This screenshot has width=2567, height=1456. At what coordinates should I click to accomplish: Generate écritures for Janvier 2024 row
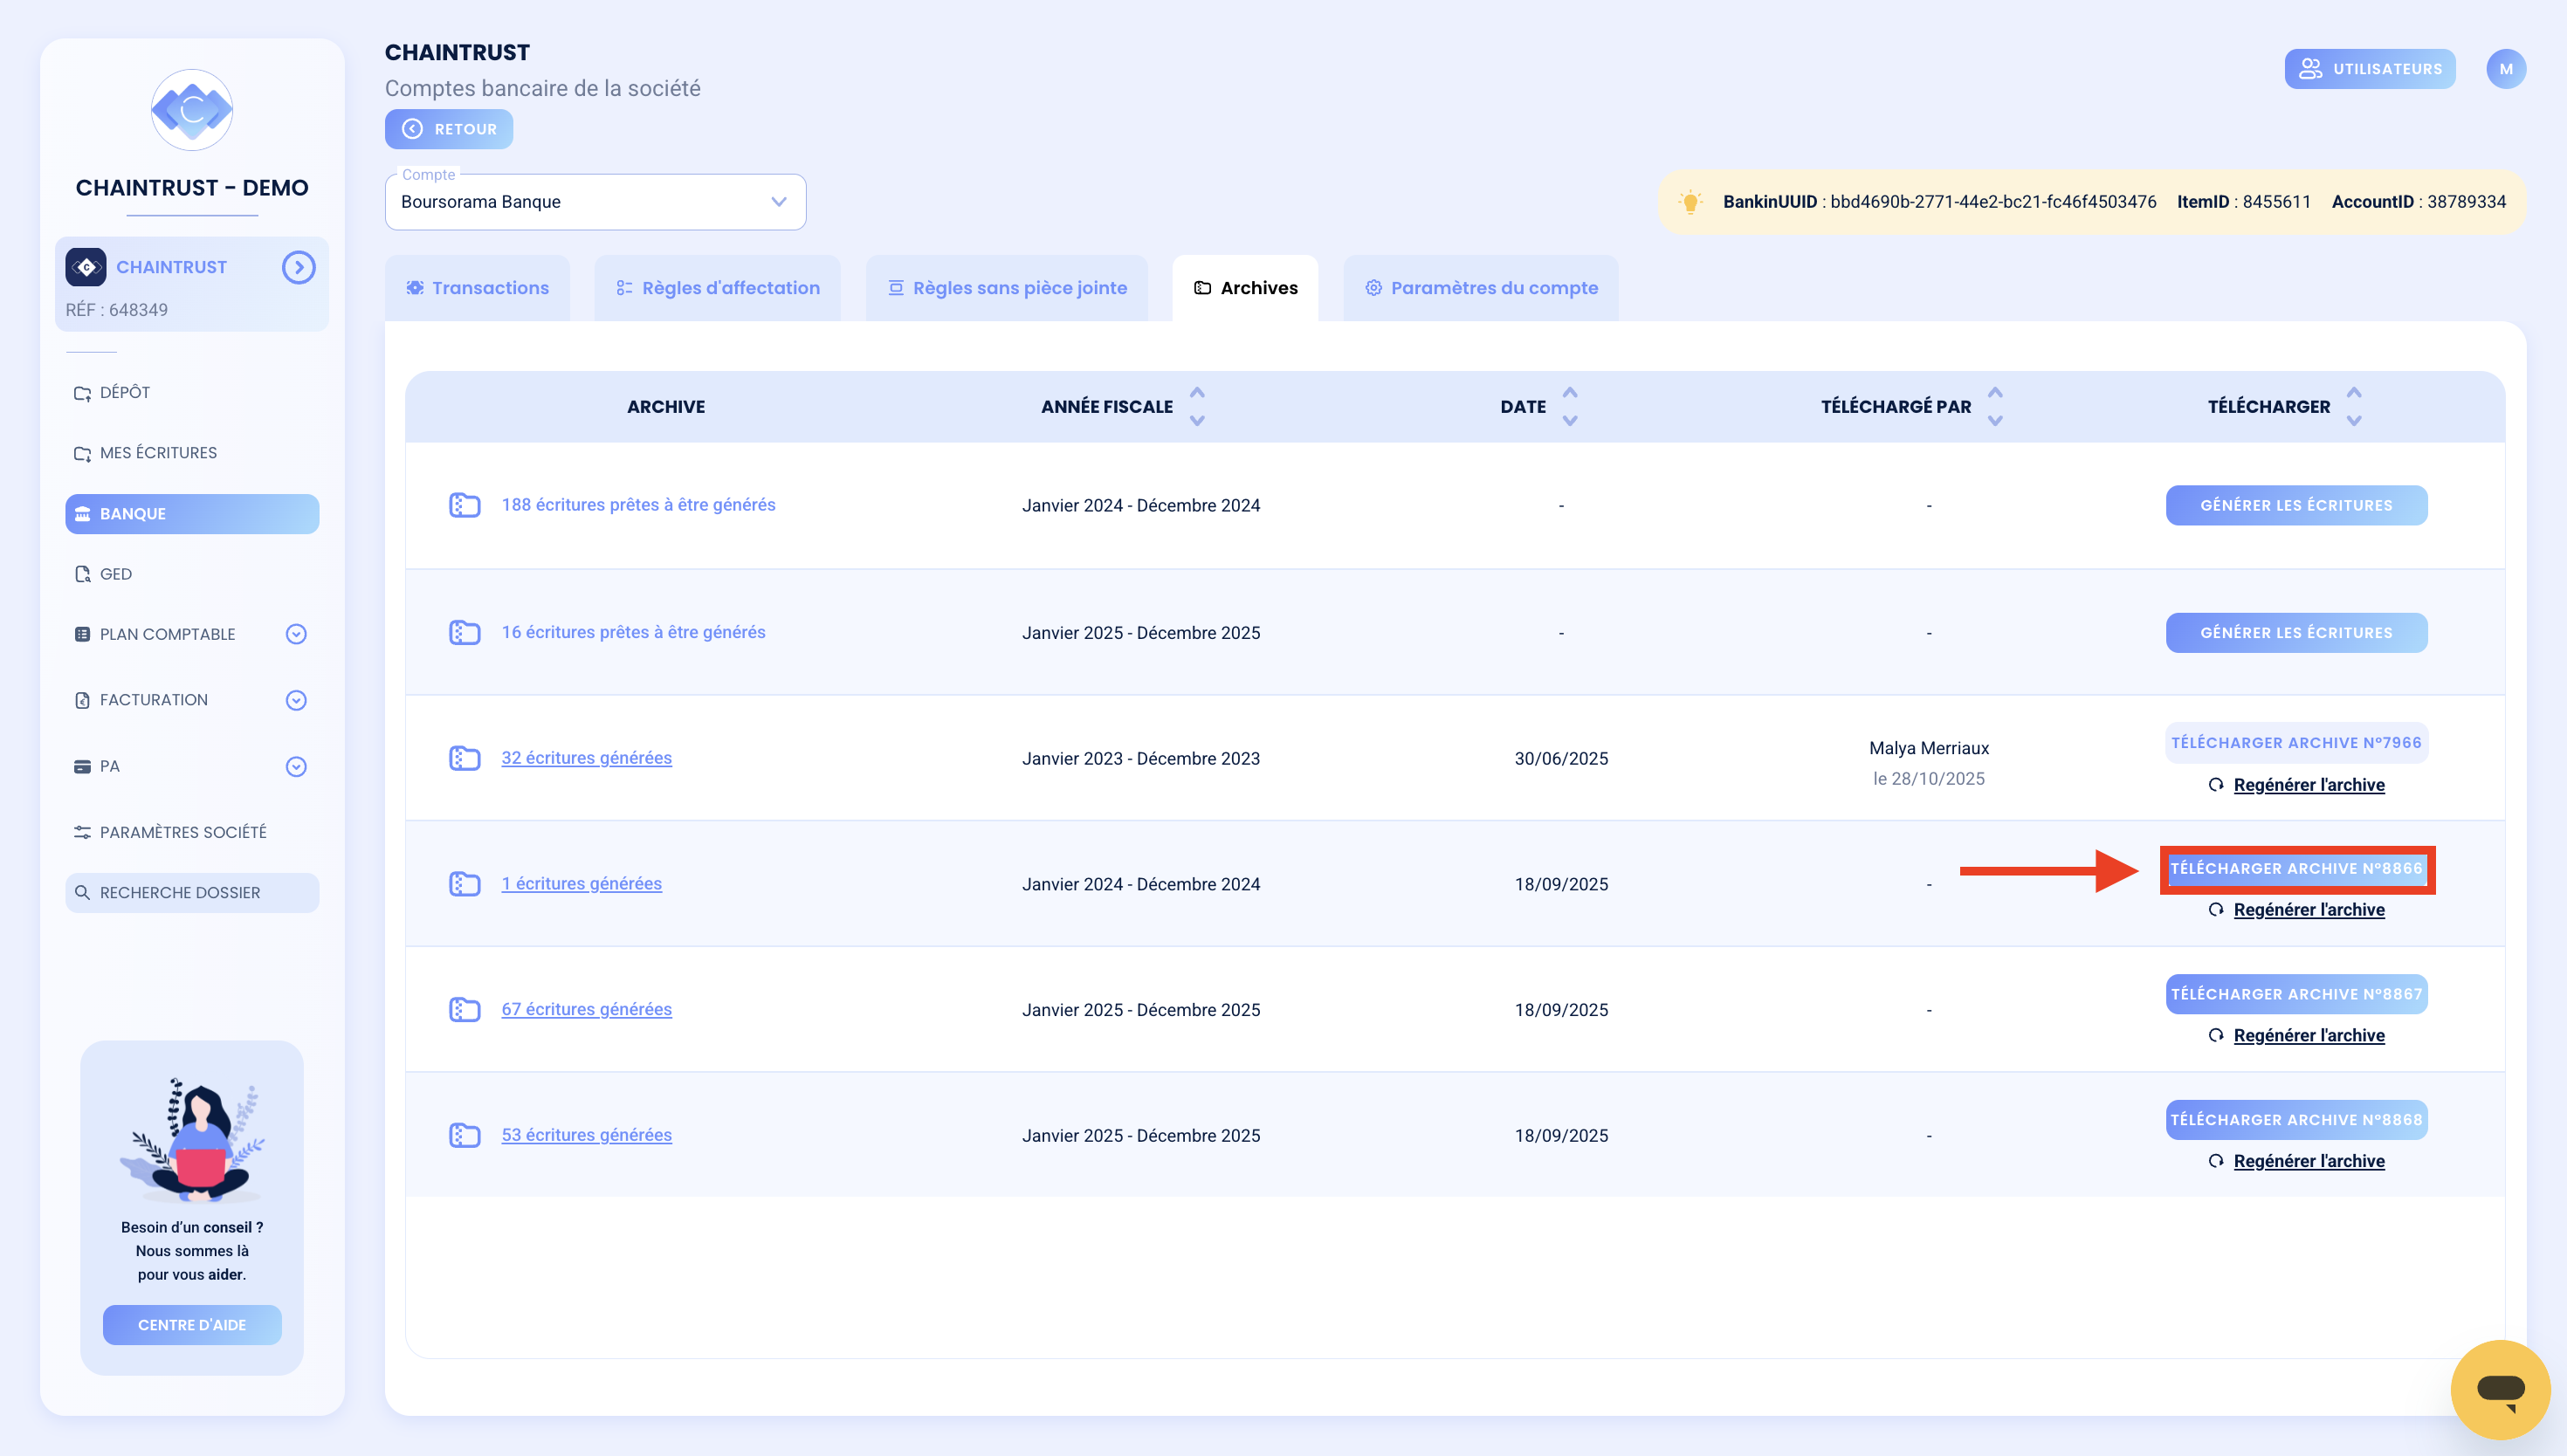pyautogui.click(x=2296, y=505)
